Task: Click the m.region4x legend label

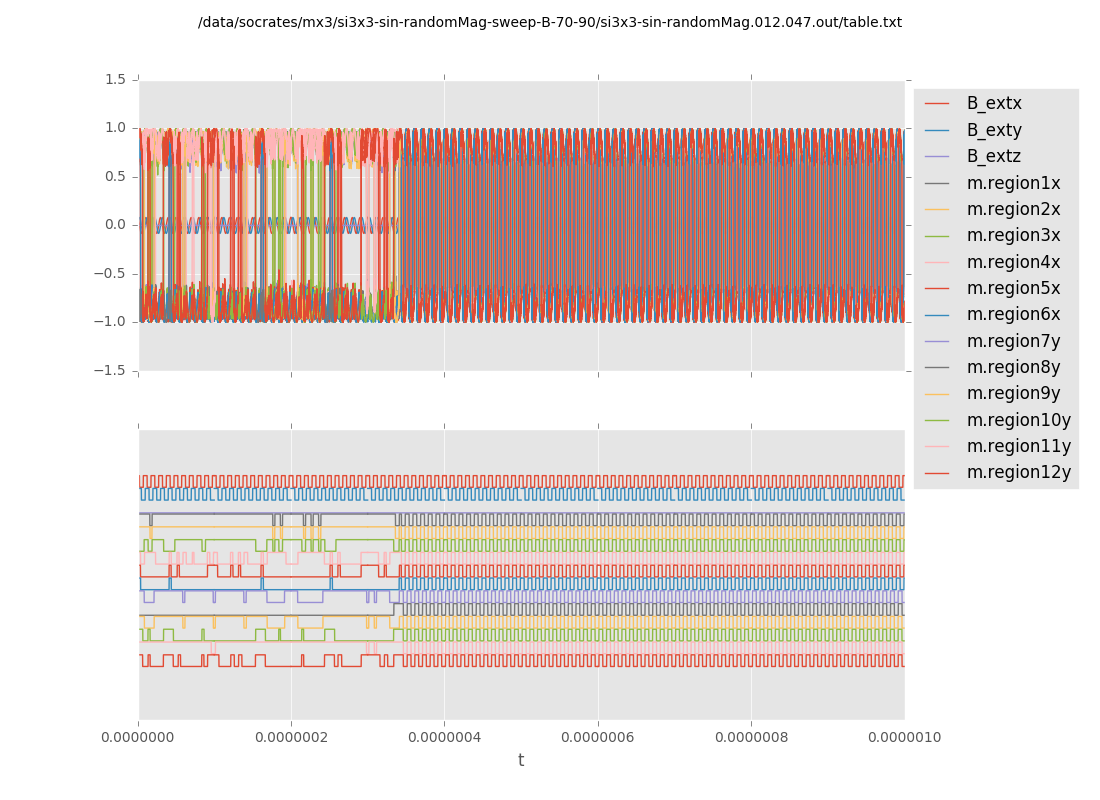Action: [x=1013, y=262]
